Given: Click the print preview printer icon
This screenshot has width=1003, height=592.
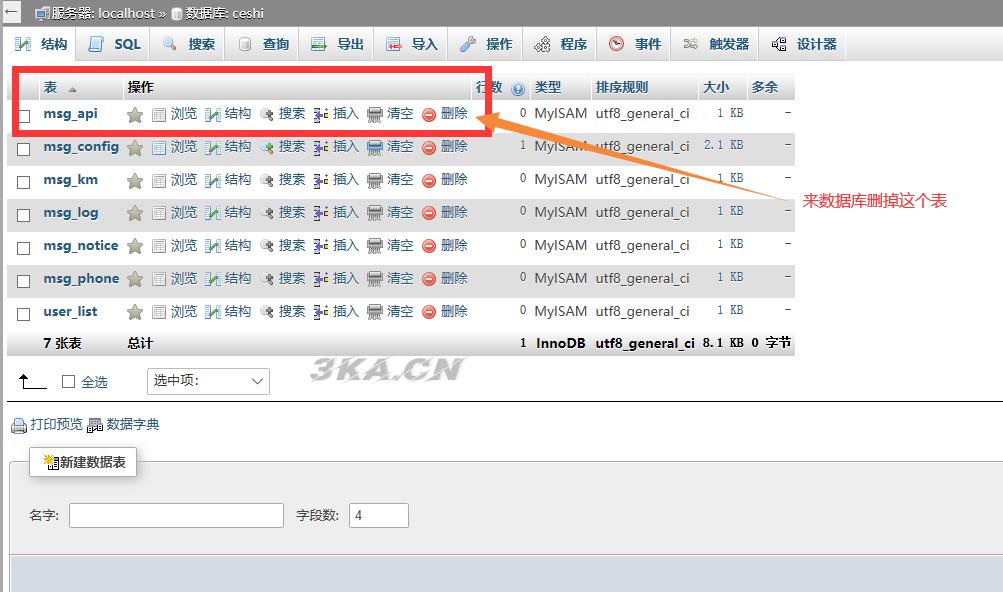Looking at the screenshot, I should pos(19,426).
